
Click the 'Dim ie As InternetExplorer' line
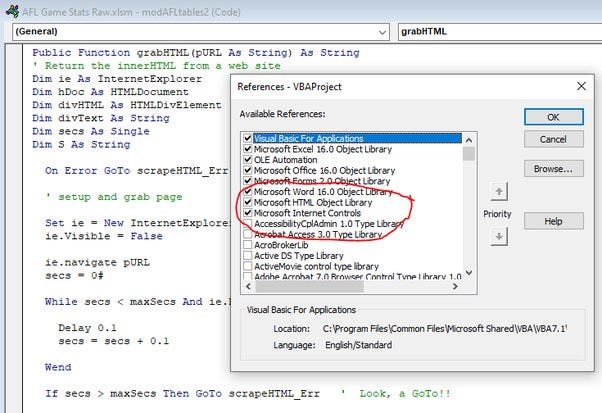(117, 79)
